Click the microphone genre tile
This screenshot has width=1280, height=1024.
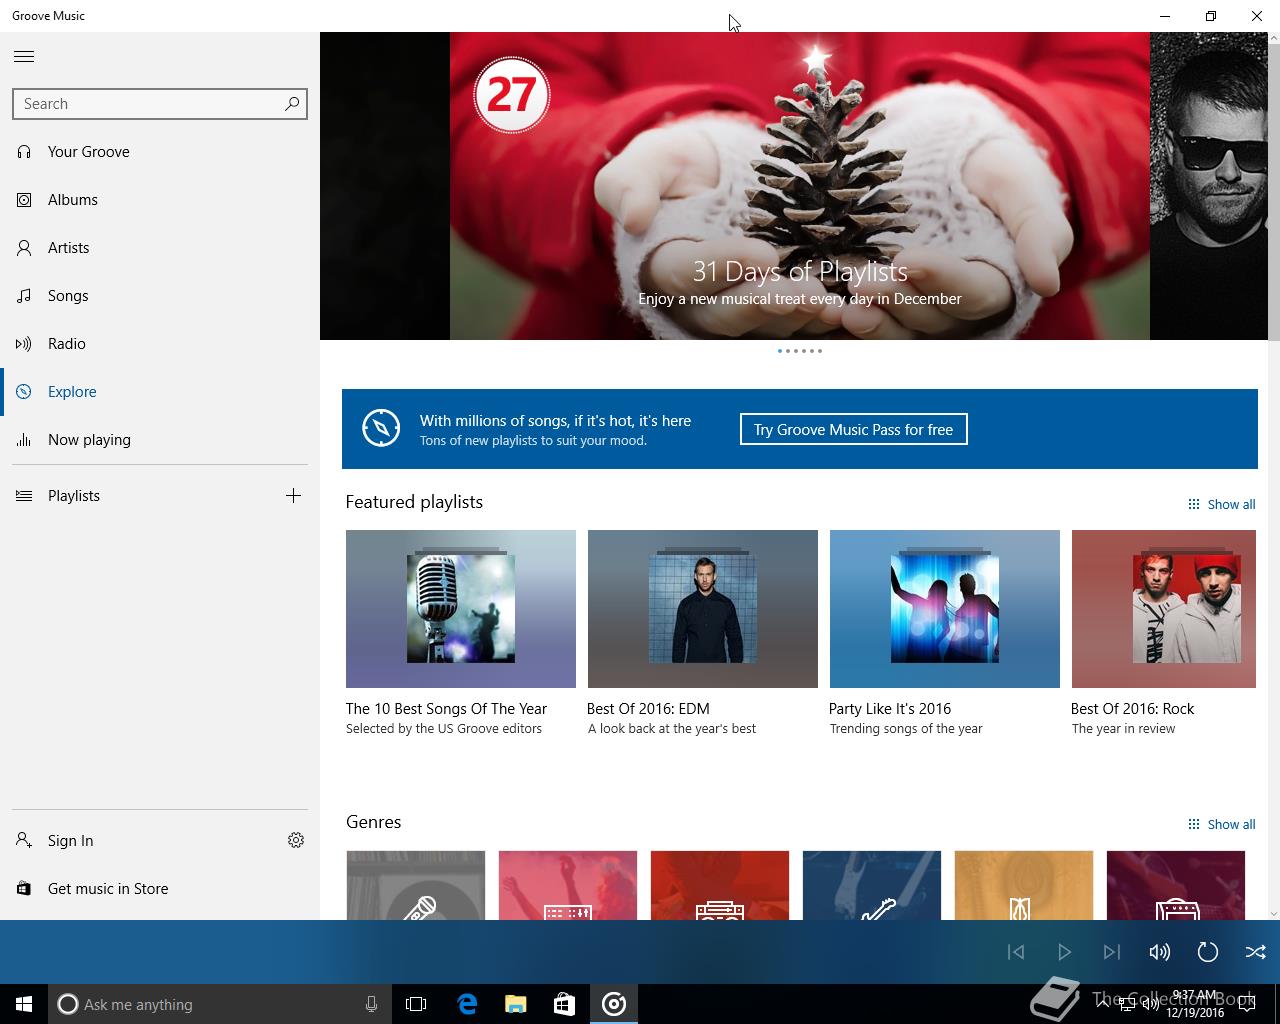coord(416,885)
